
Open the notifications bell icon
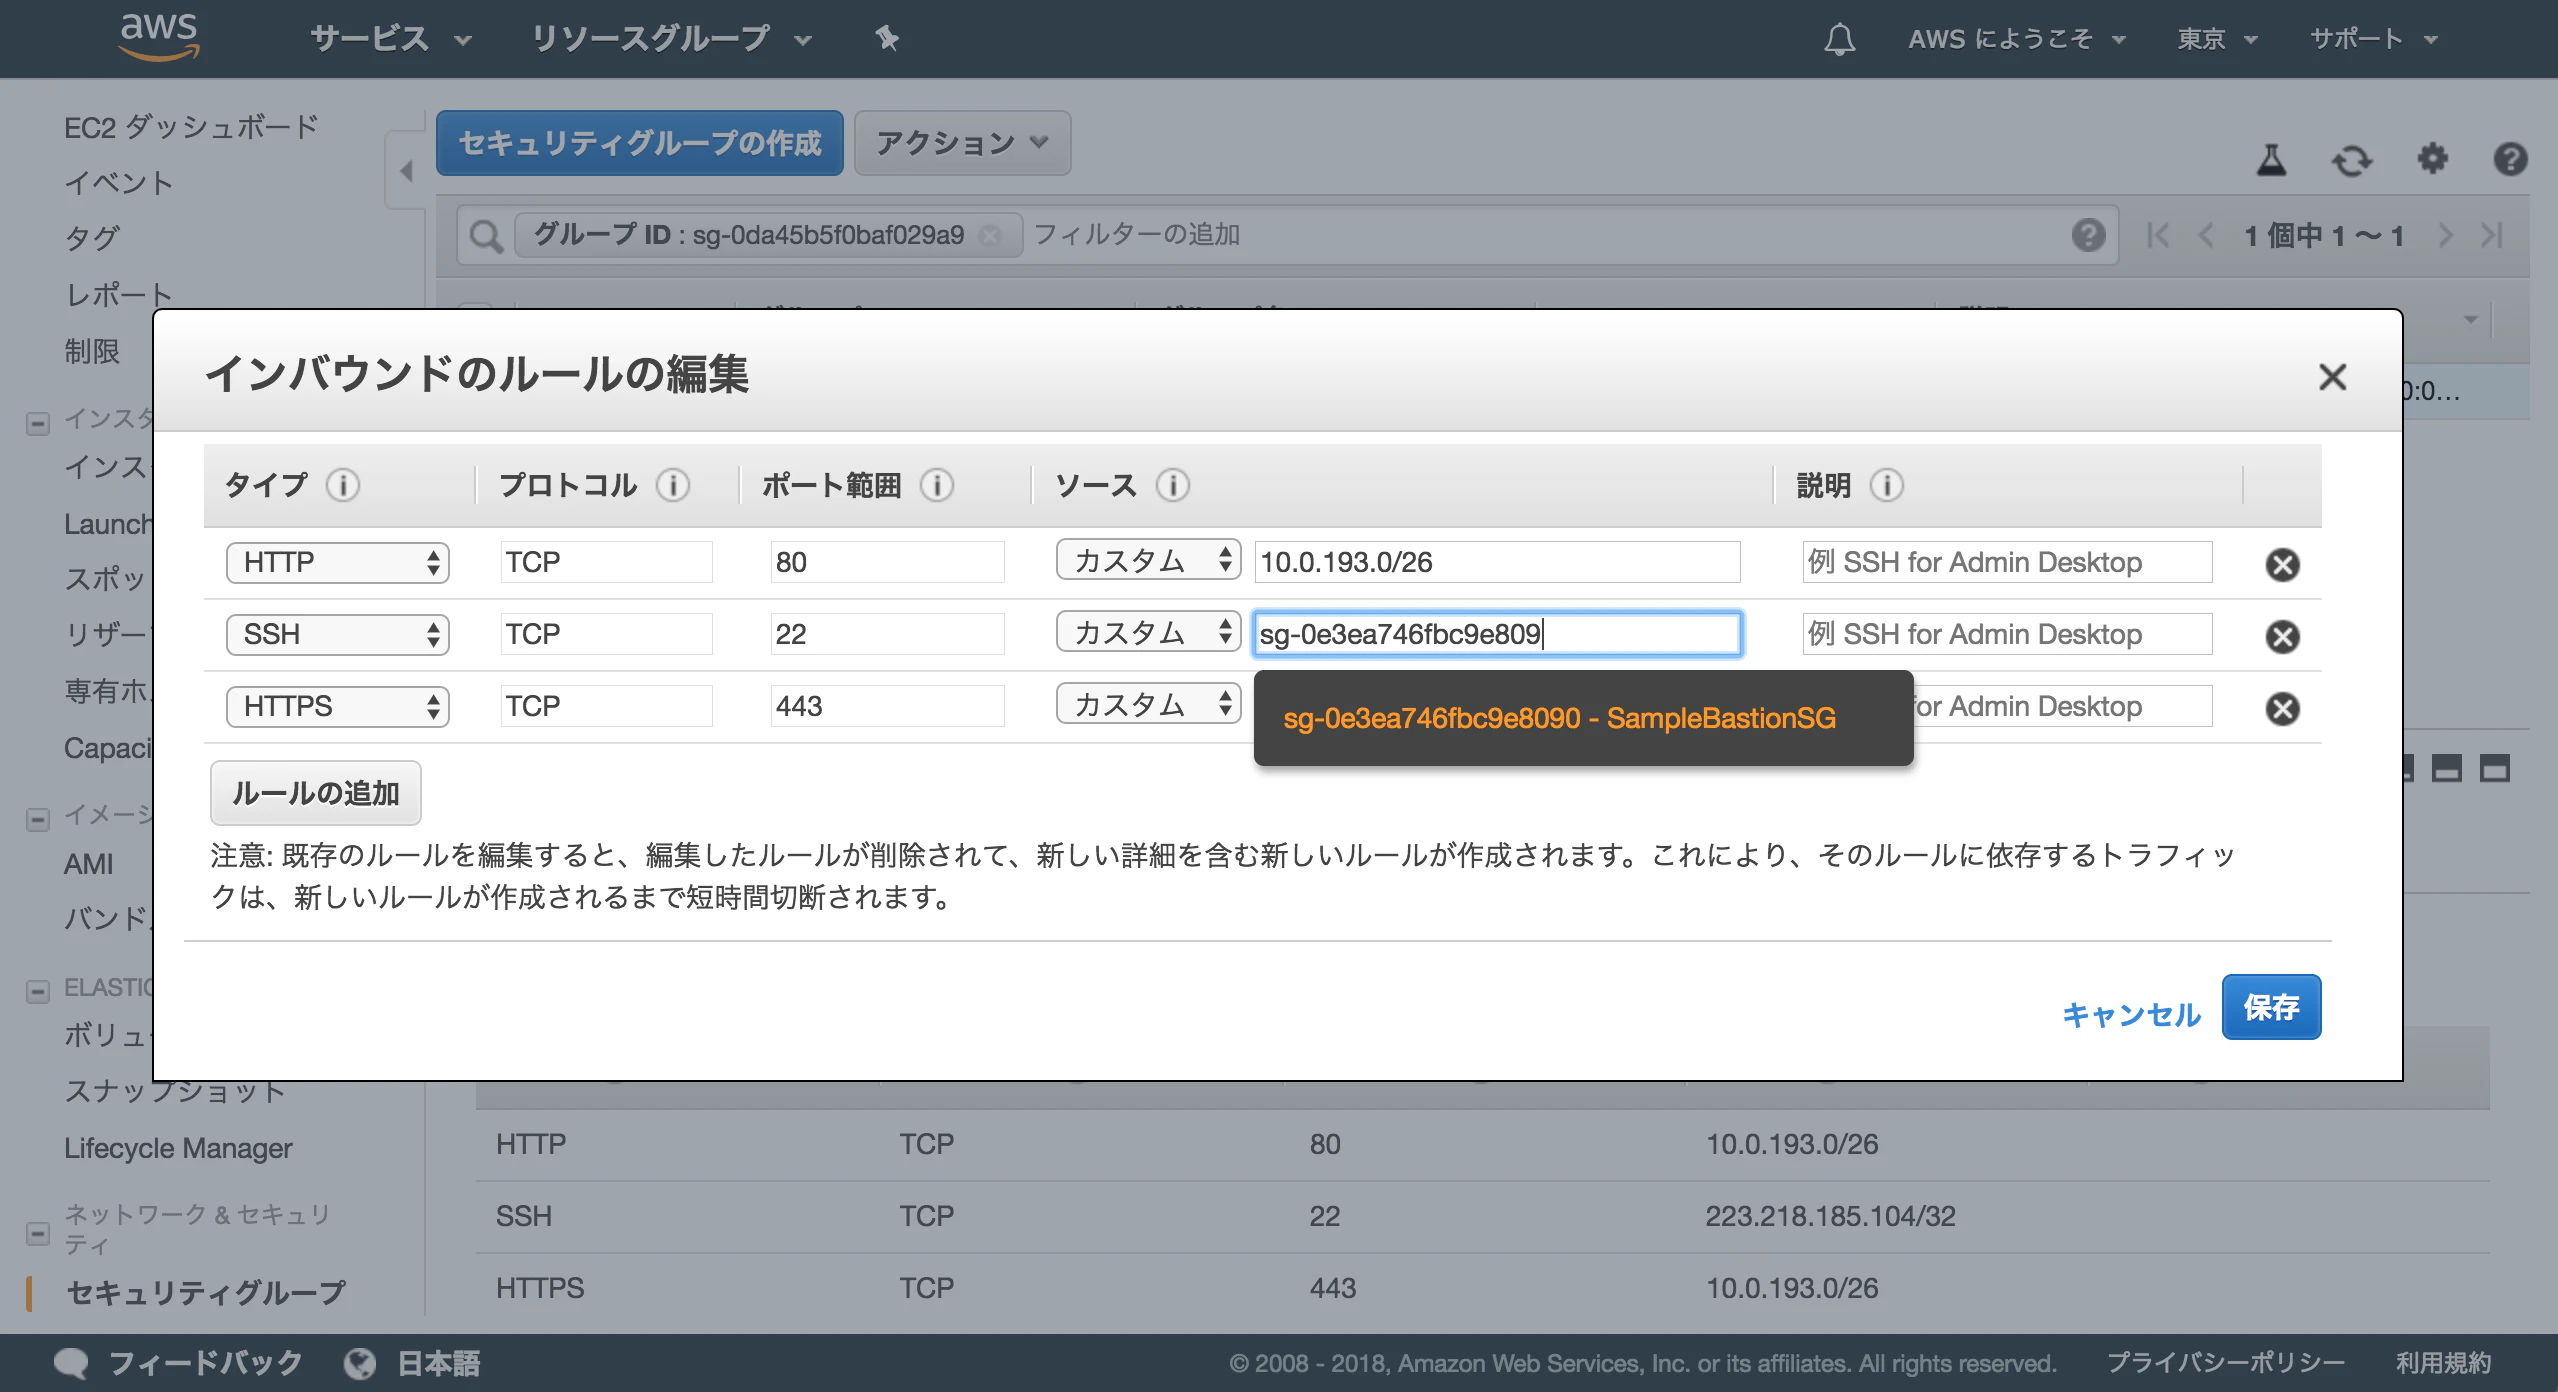(1840, 38)
